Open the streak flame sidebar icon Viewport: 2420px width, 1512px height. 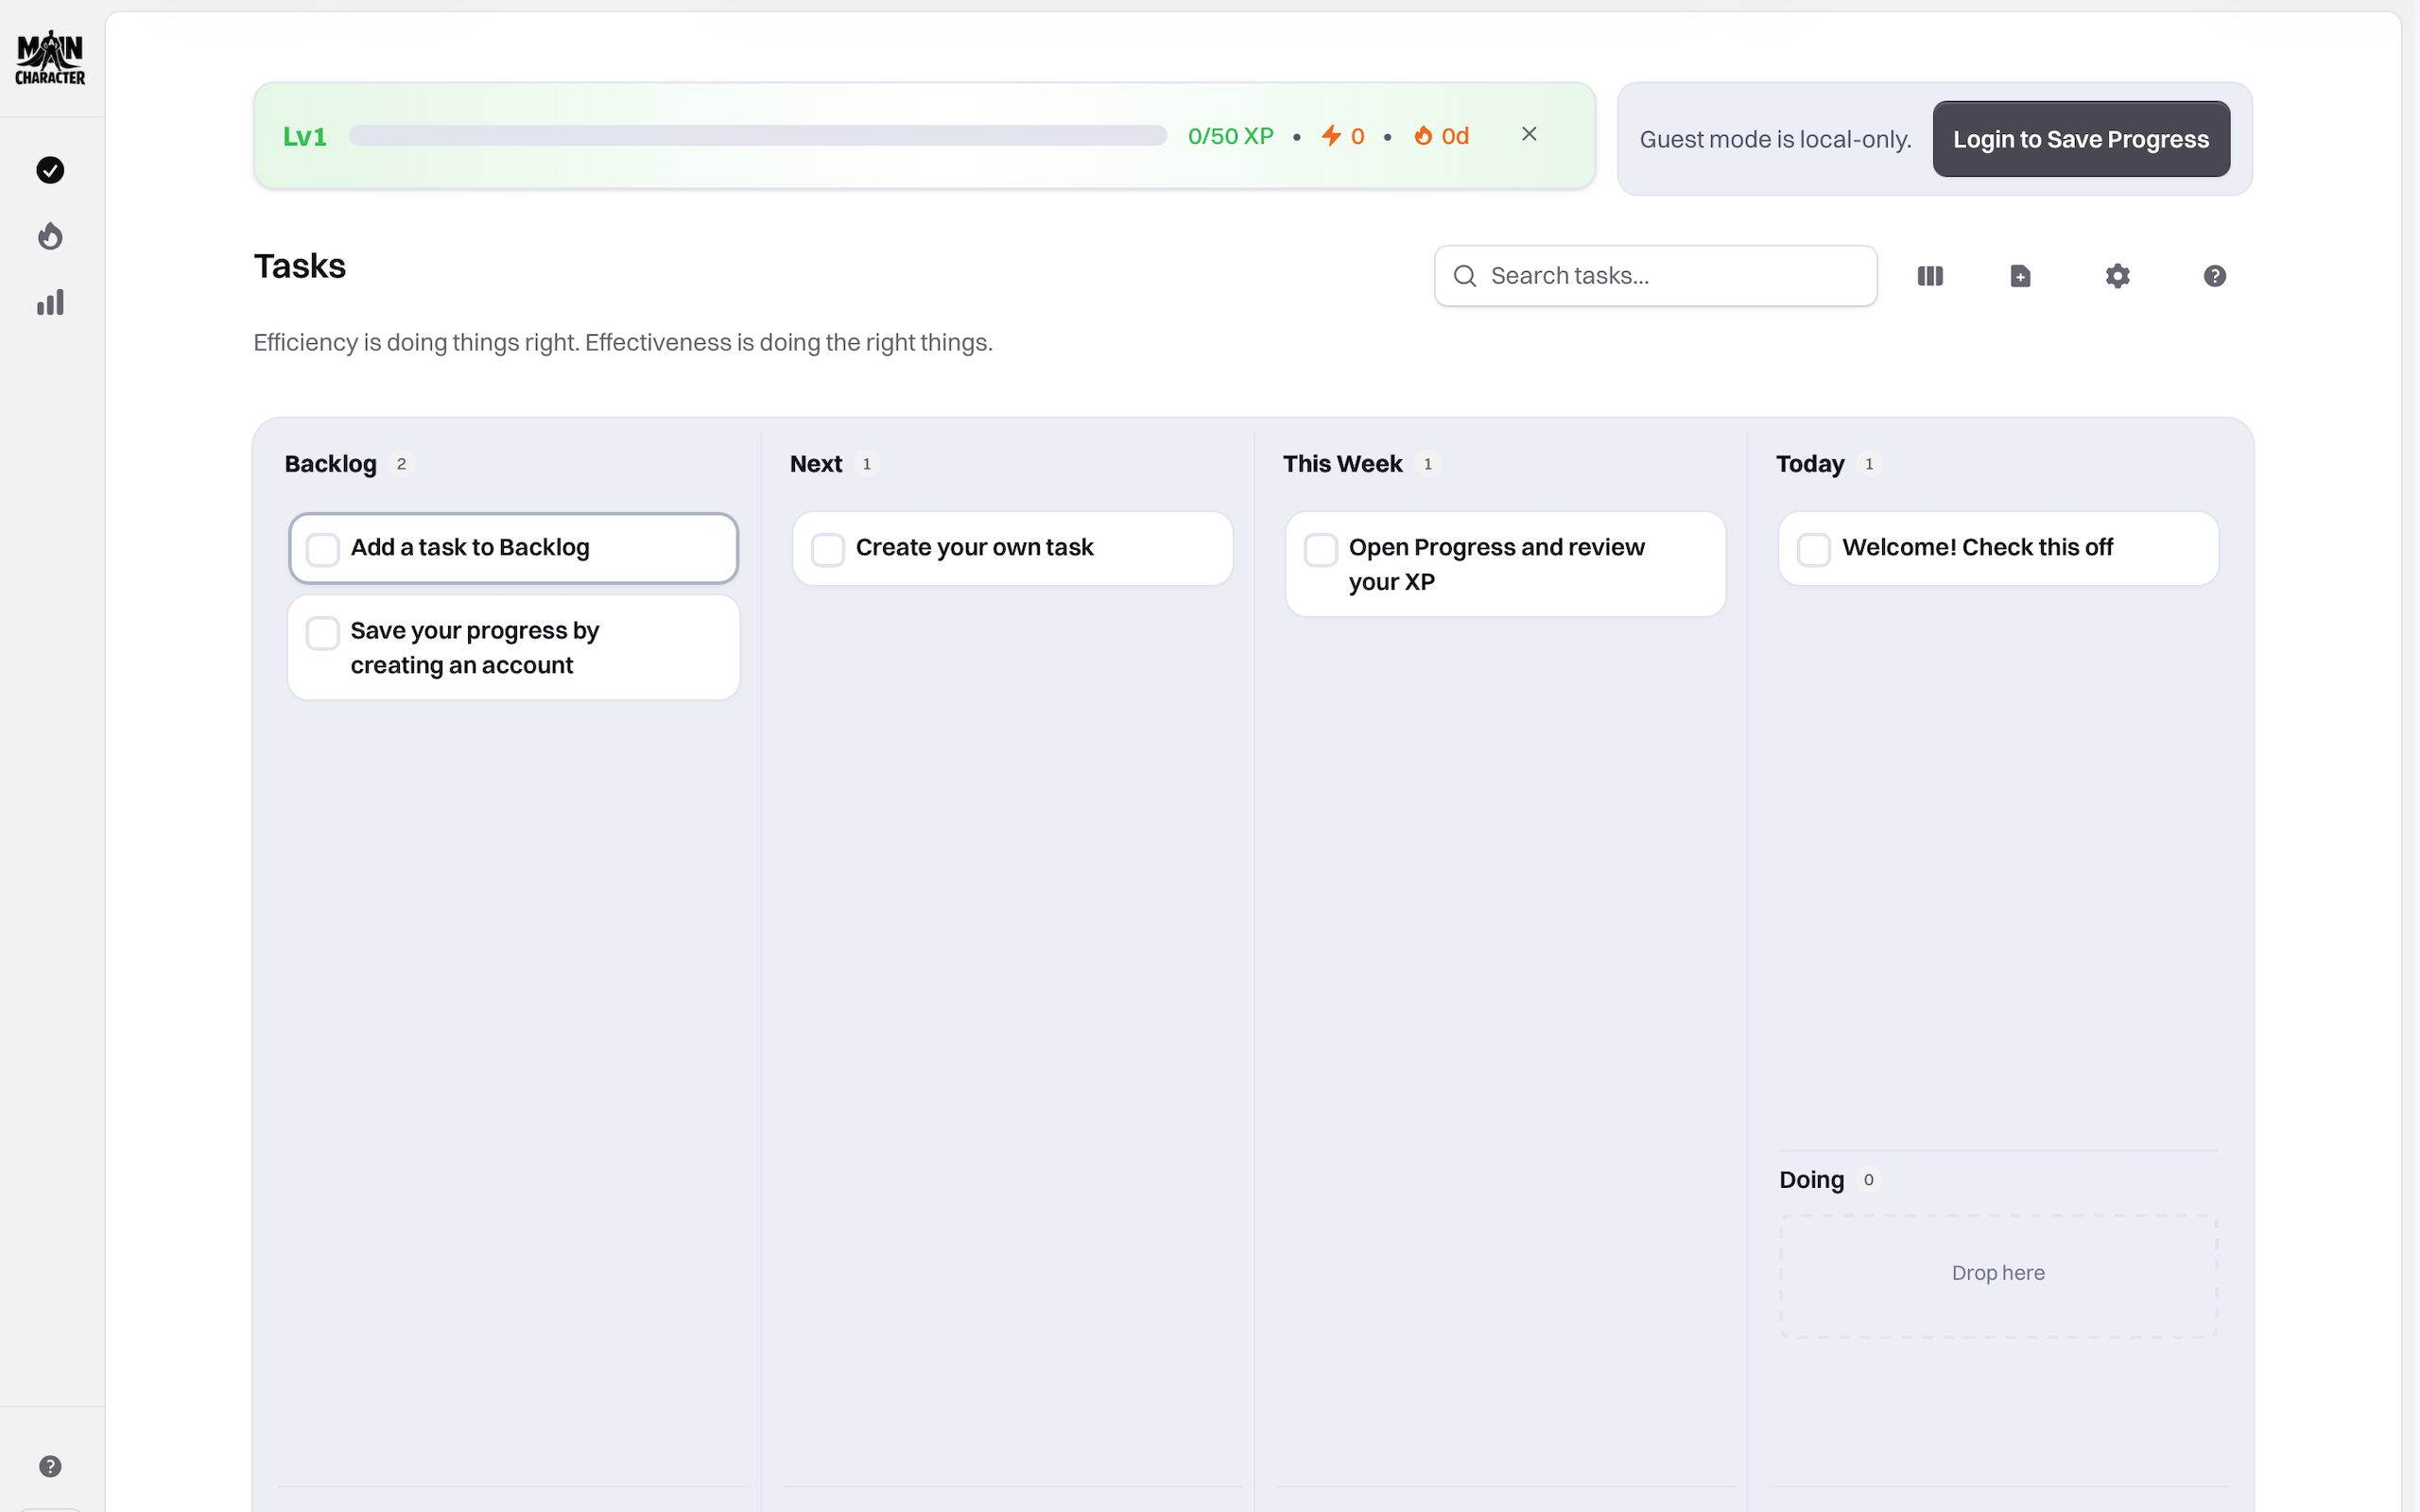tap(50, 236)
